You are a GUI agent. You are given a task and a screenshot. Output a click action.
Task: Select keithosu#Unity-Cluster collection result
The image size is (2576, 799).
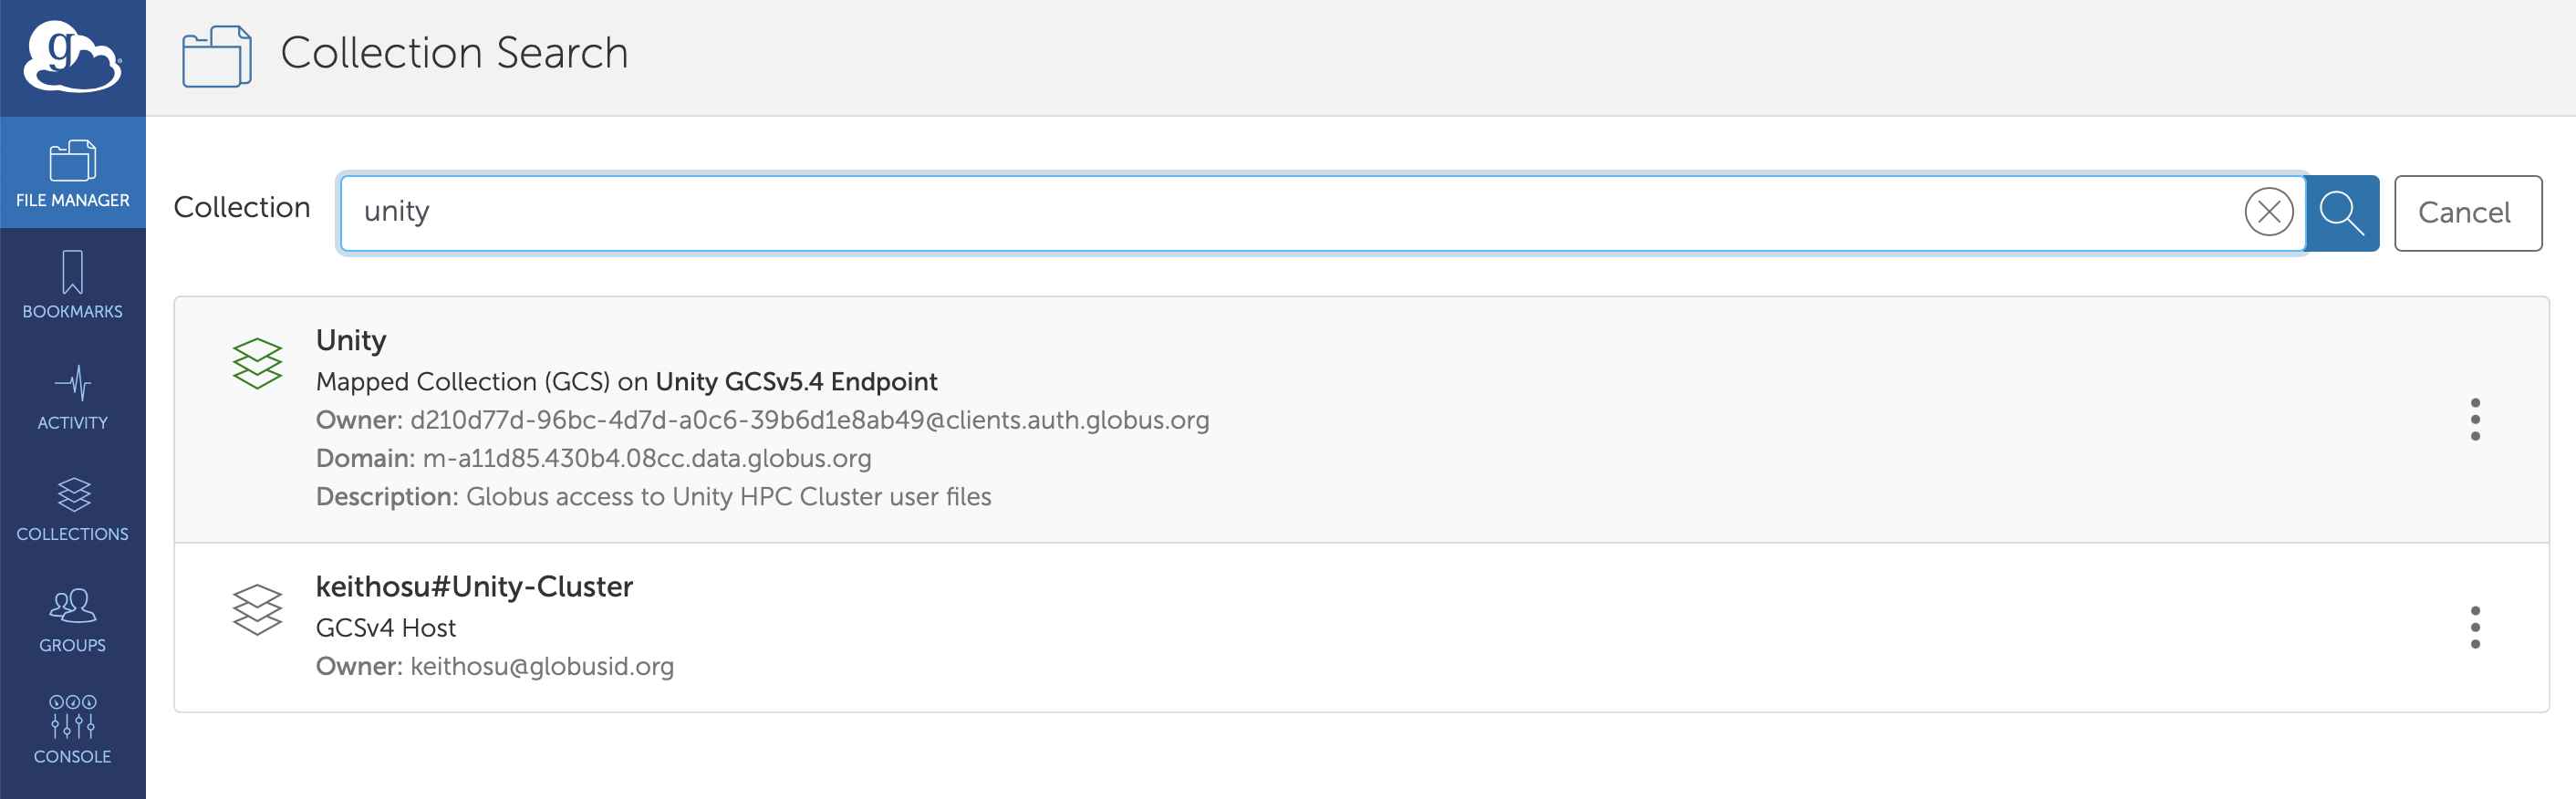[x=1361, y=628]
